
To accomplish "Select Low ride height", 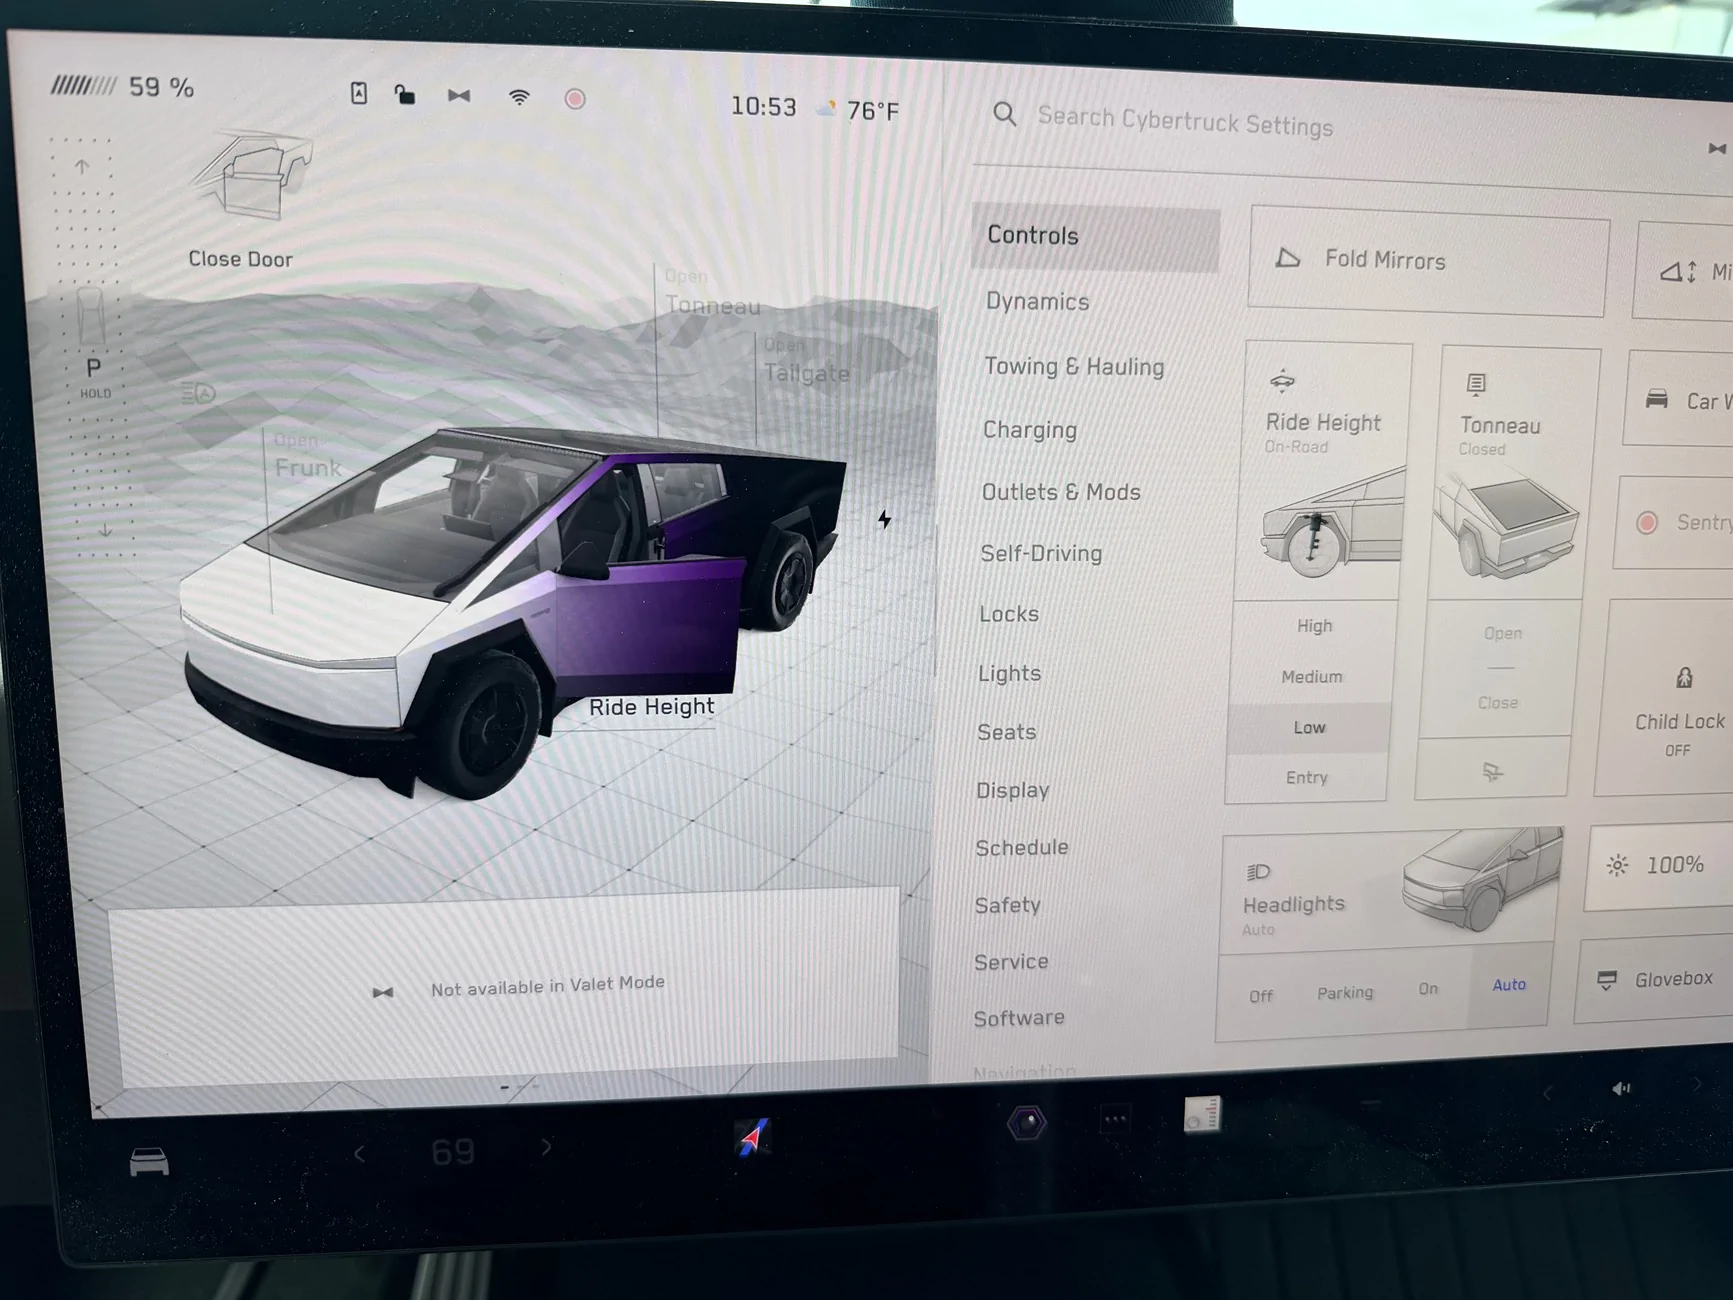I will 1309,728.
